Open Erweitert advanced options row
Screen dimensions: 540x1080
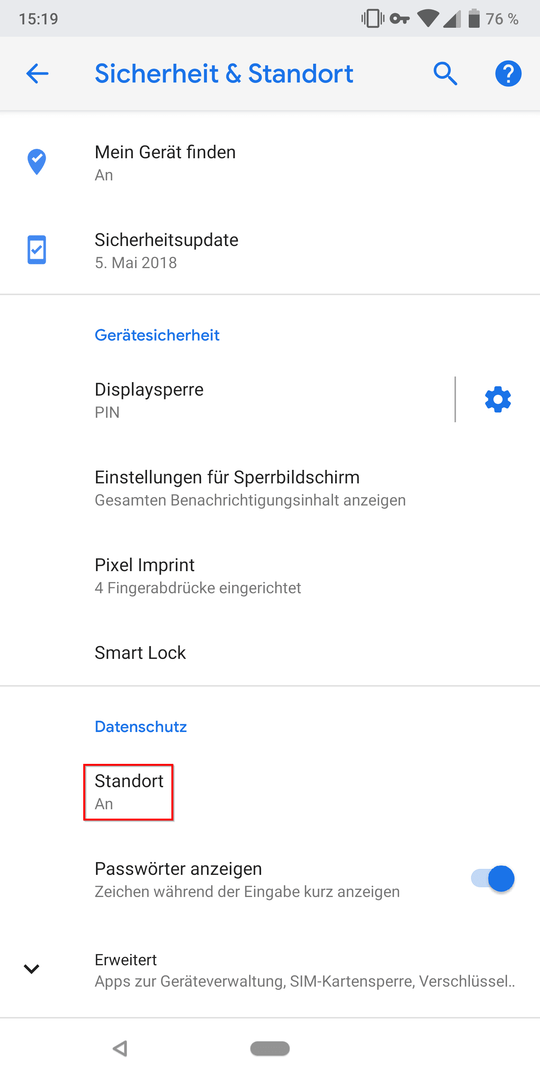pos(270,970)
